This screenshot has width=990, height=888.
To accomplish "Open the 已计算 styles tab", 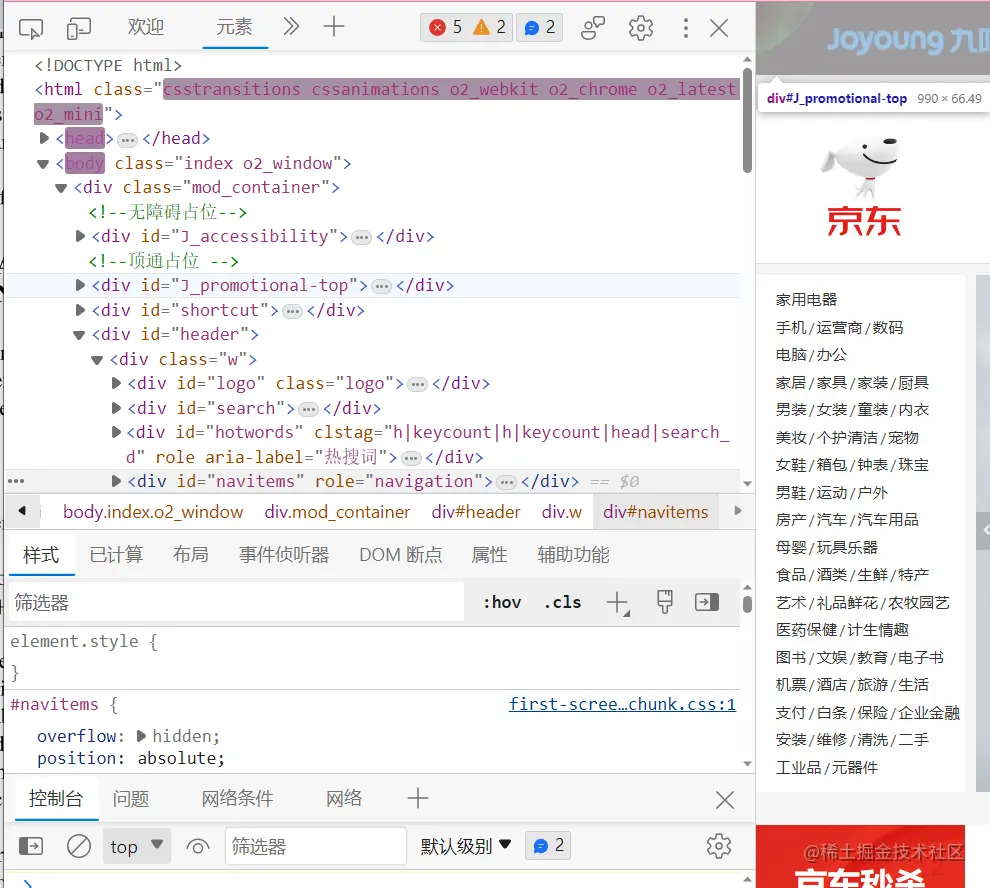I will (x=116, y=555).
